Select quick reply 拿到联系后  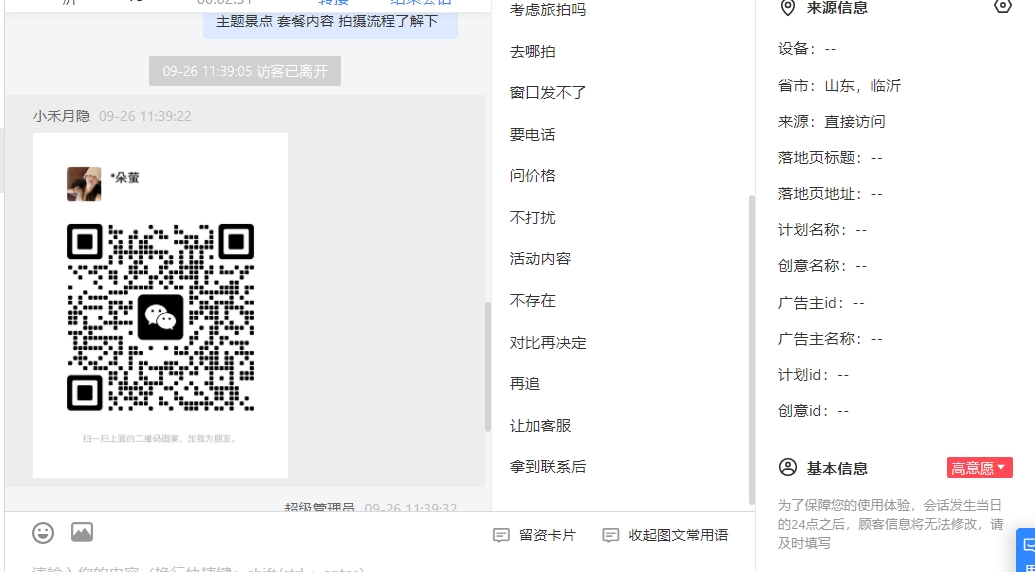pos(548,466)
